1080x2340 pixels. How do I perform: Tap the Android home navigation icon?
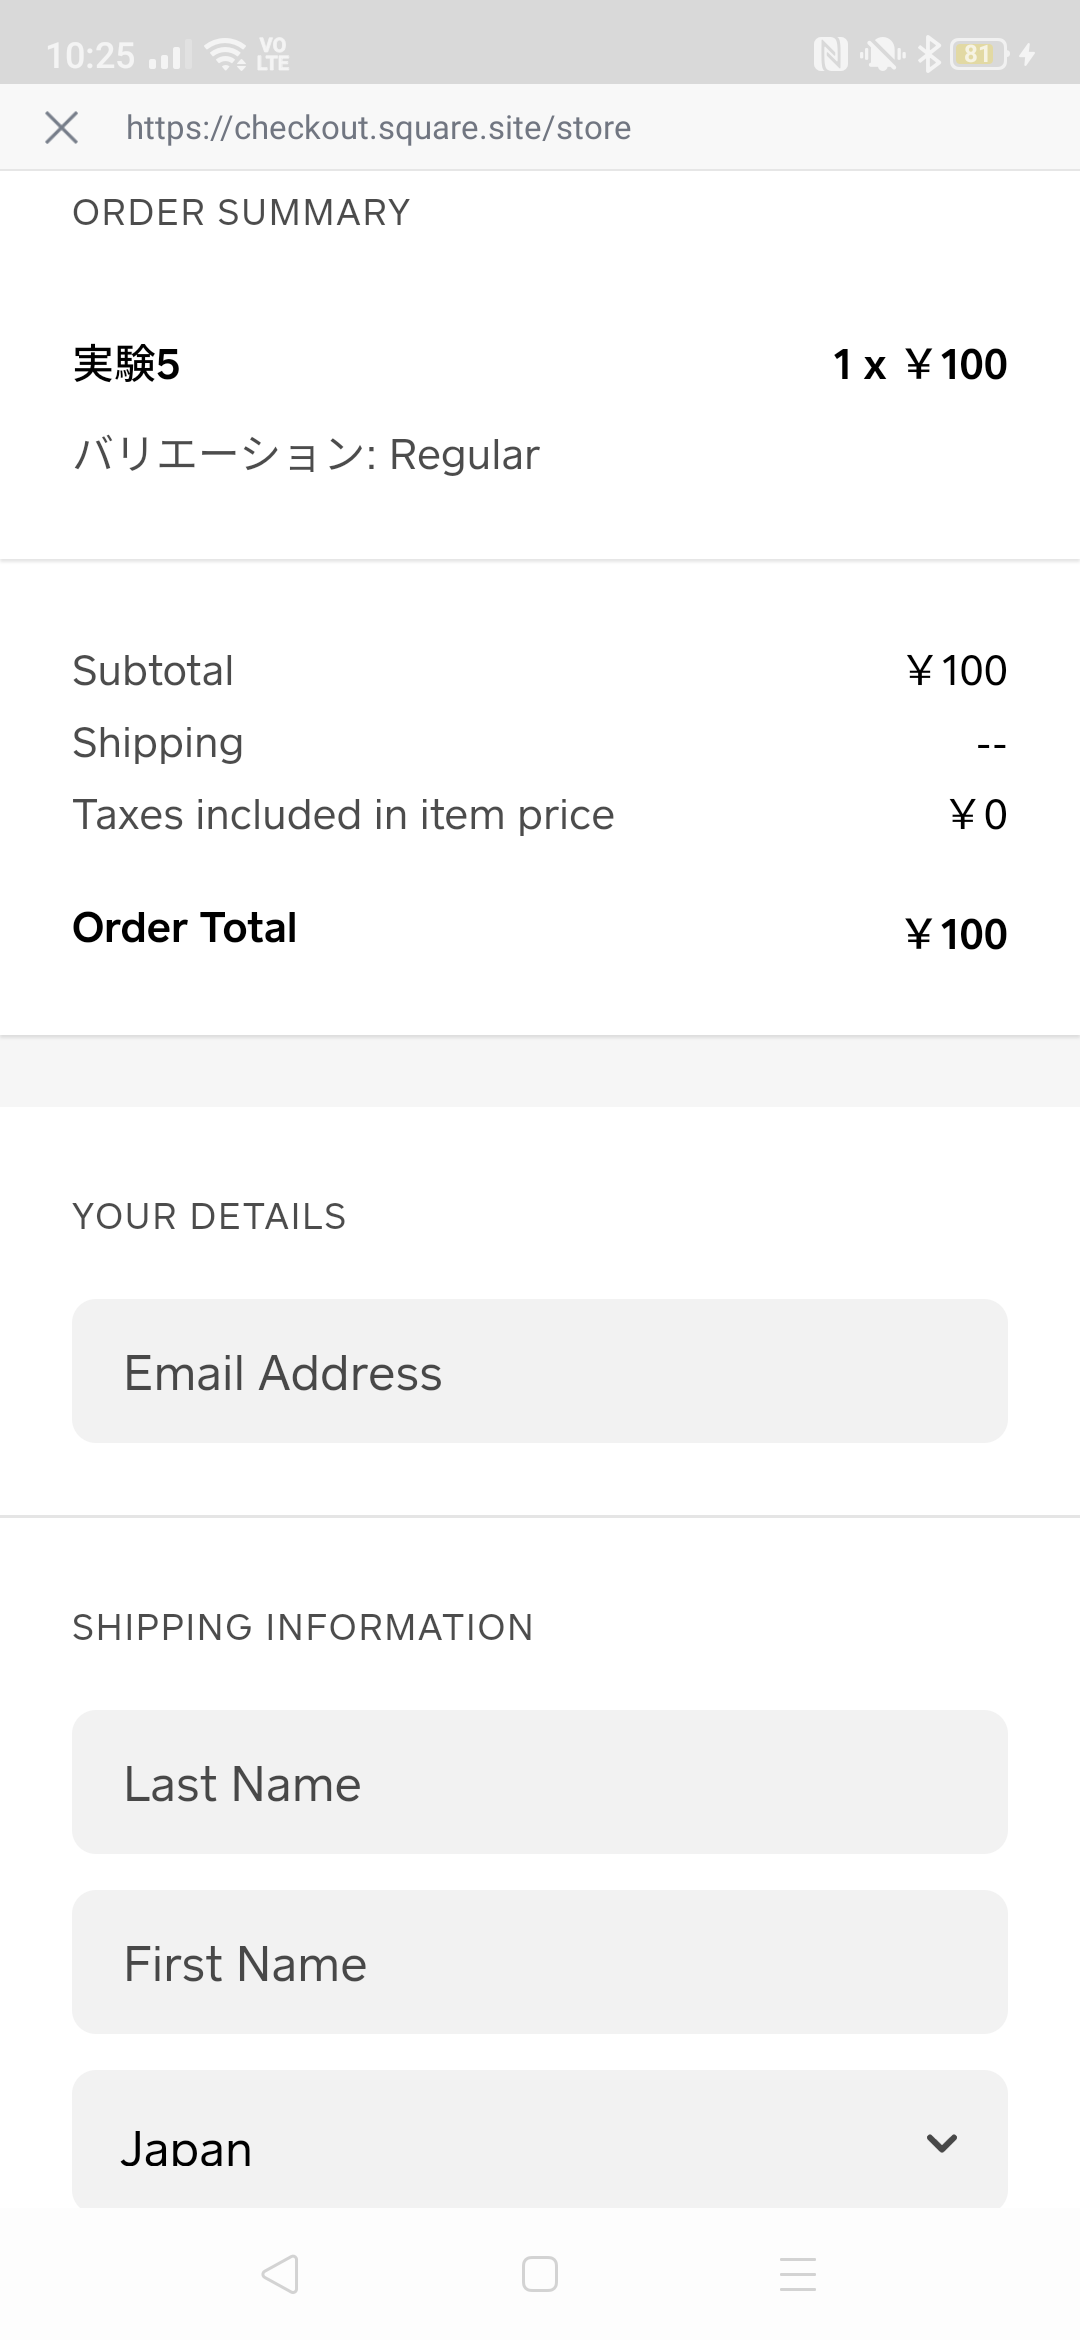point(540,2274)
